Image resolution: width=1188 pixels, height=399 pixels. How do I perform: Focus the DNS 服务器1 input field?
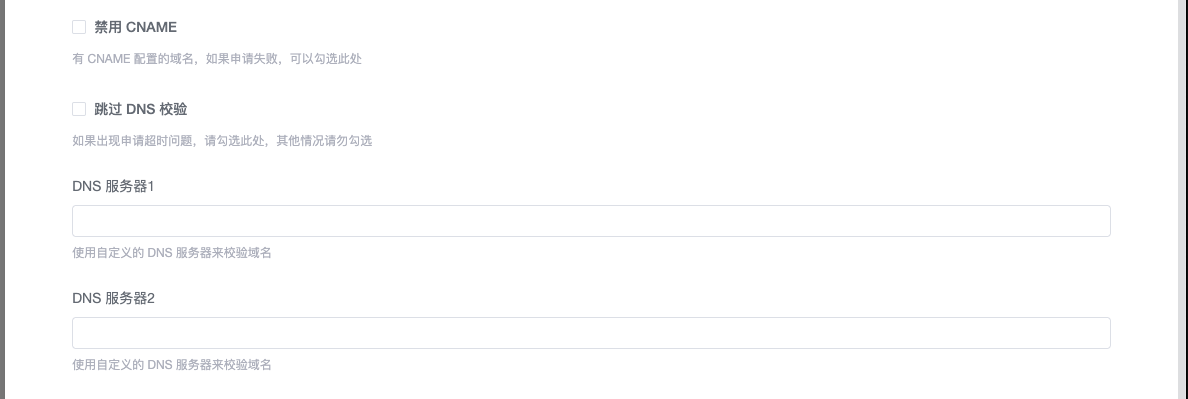coord(591,221)
